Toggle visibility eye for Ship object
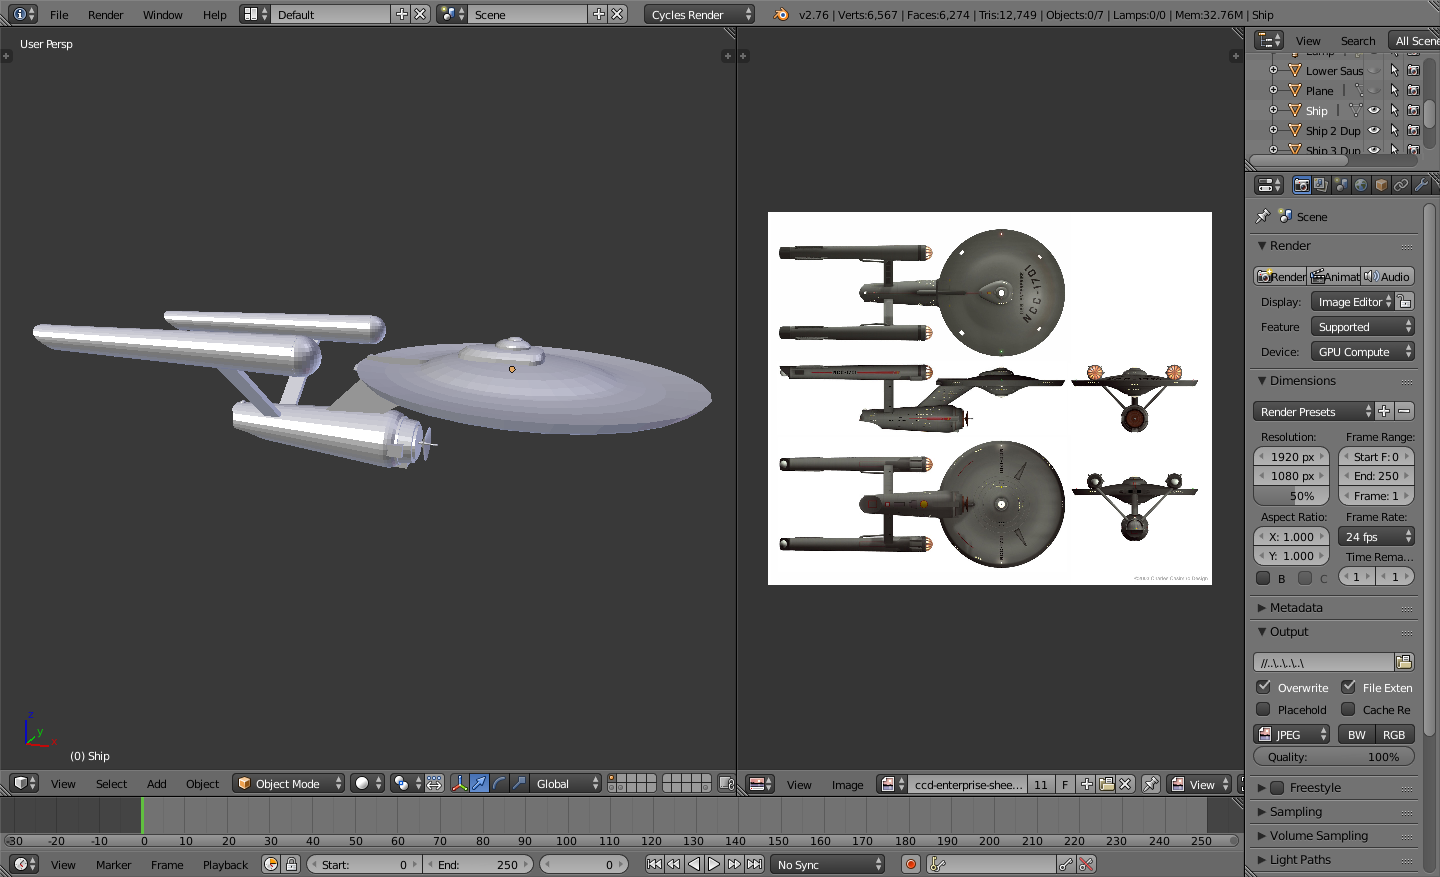Image resolution: width=1440 pixels, height=877 pixels. tap(1374, 110)
